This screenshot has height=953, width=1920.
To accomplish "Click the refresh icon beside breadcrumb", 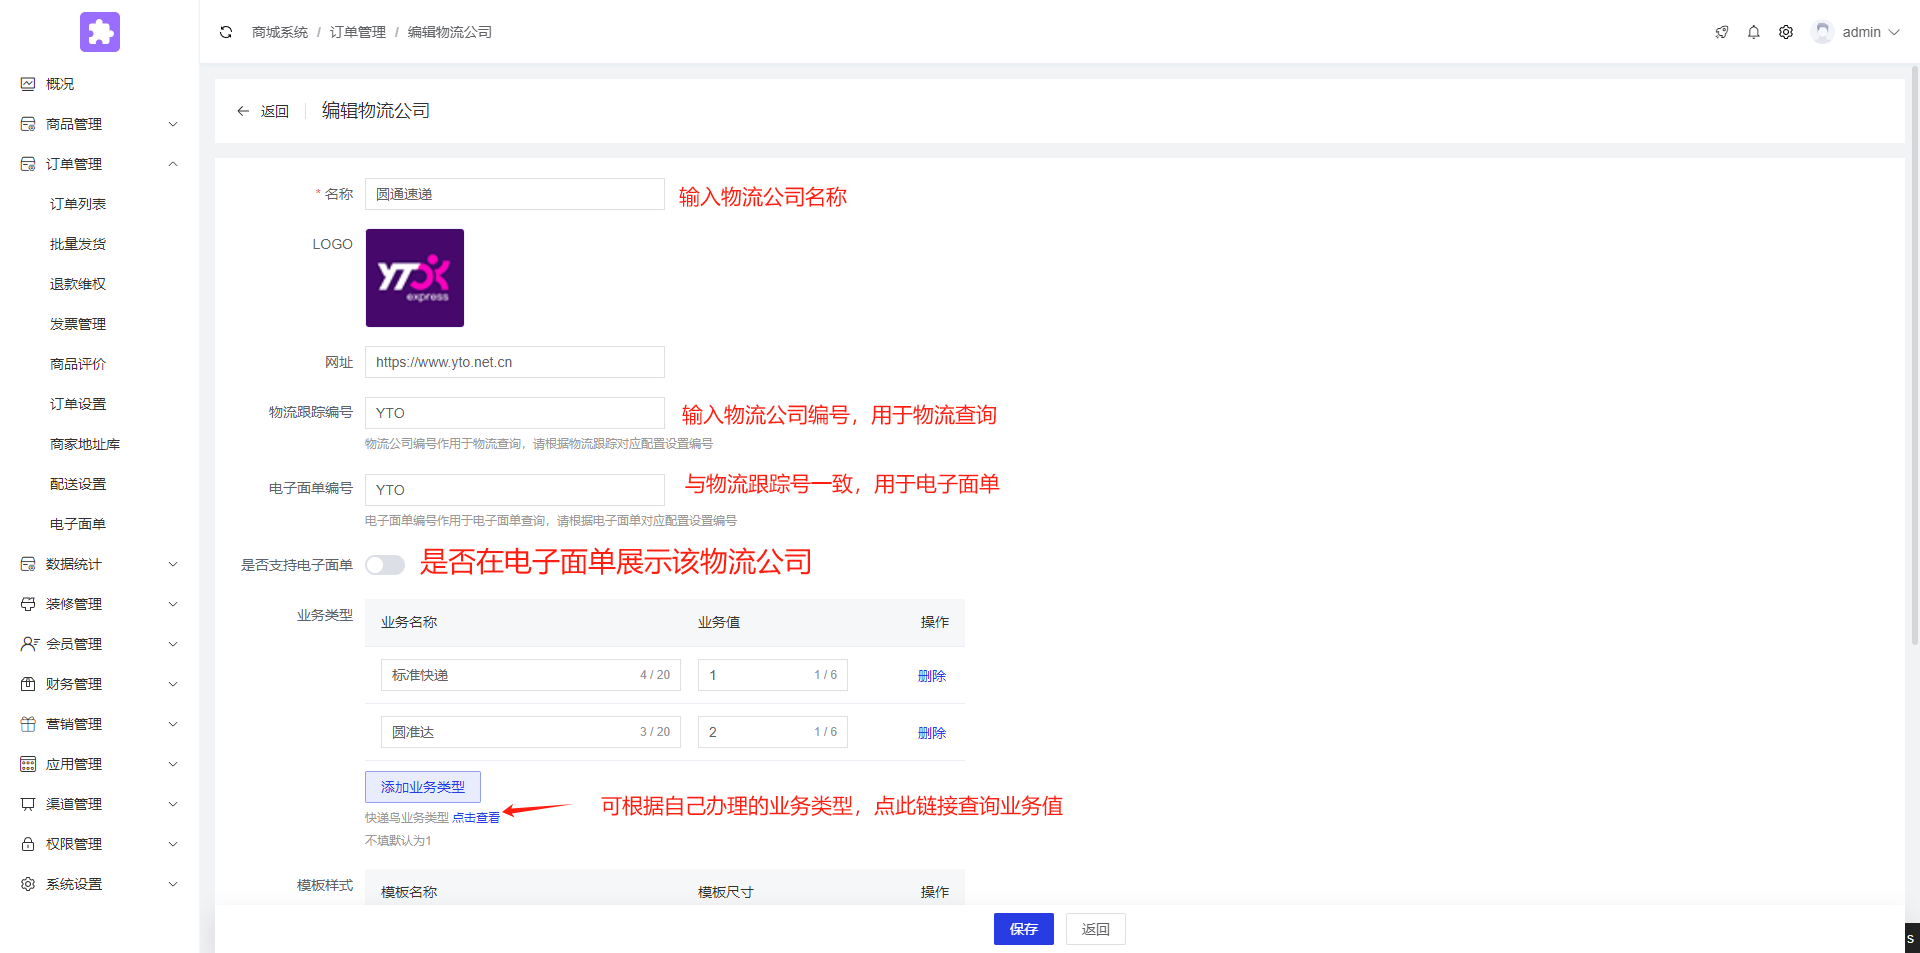I will tap(226, 32).
